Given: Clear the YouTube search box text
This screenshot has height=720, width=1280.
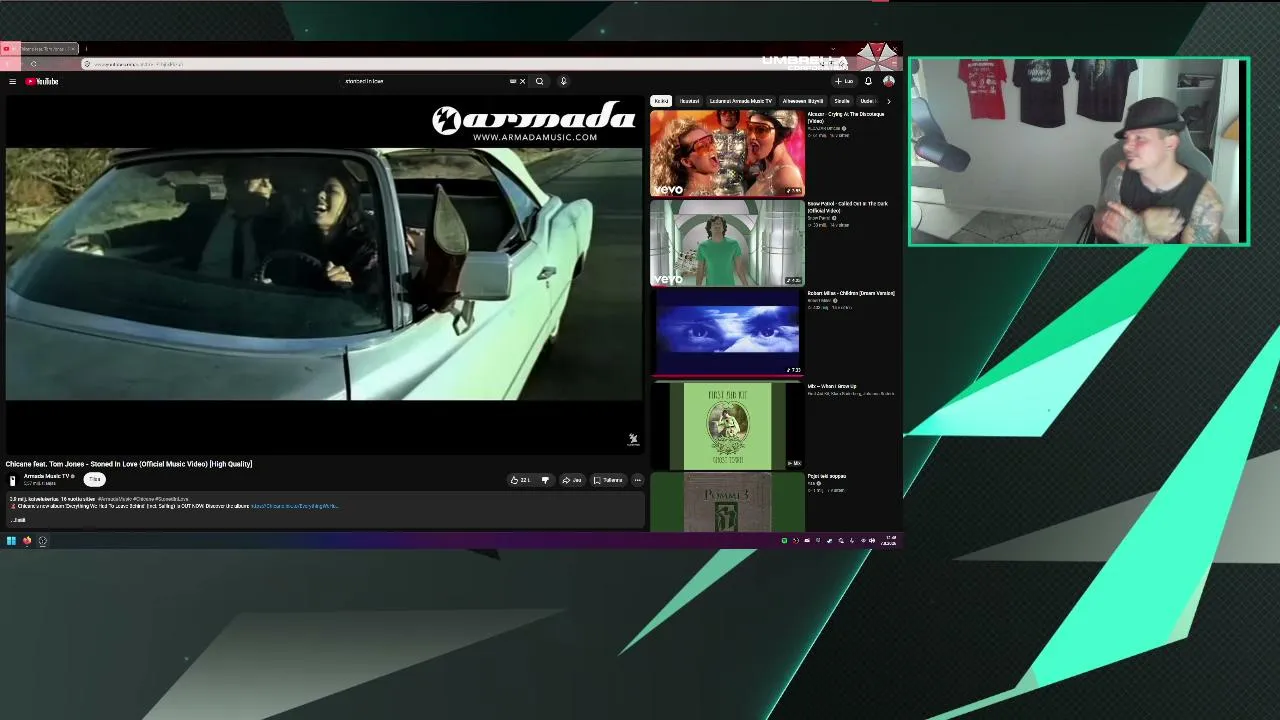Looking at the screenshot, I should coord(522,82).
